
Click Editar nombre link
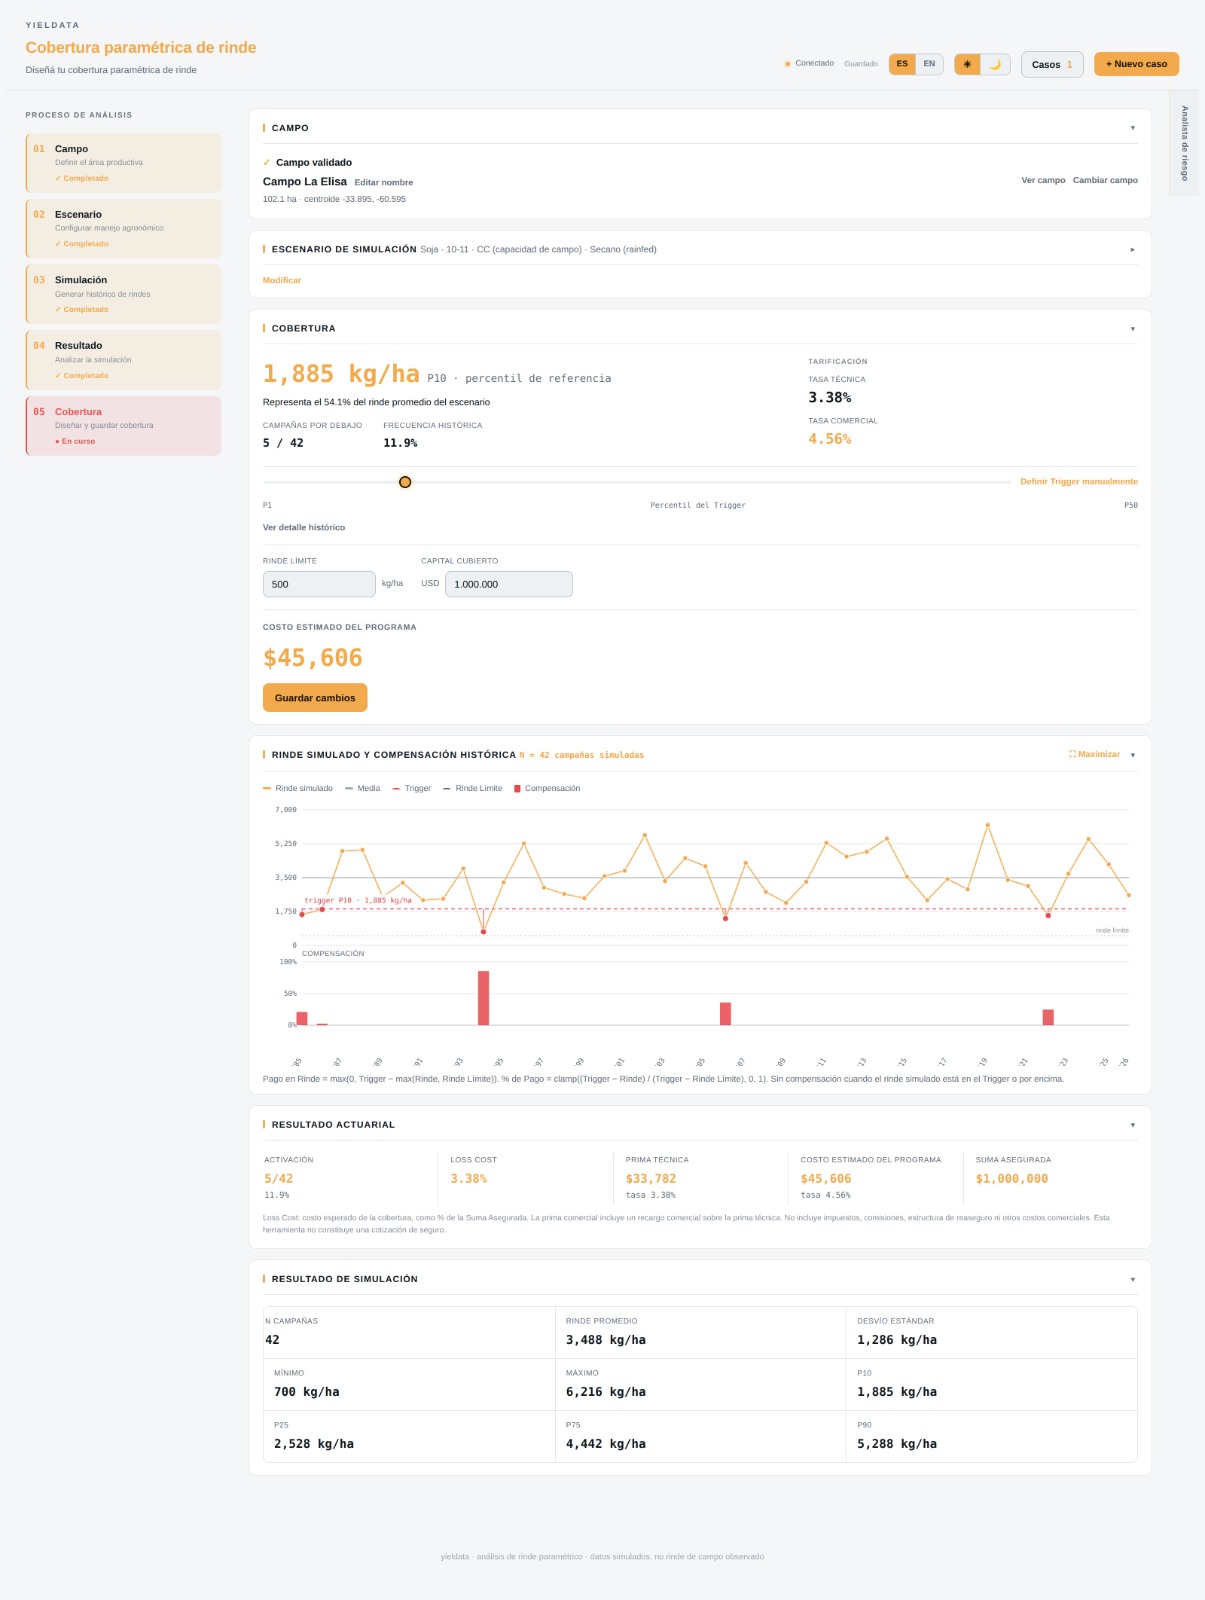[x=384, y=182]
